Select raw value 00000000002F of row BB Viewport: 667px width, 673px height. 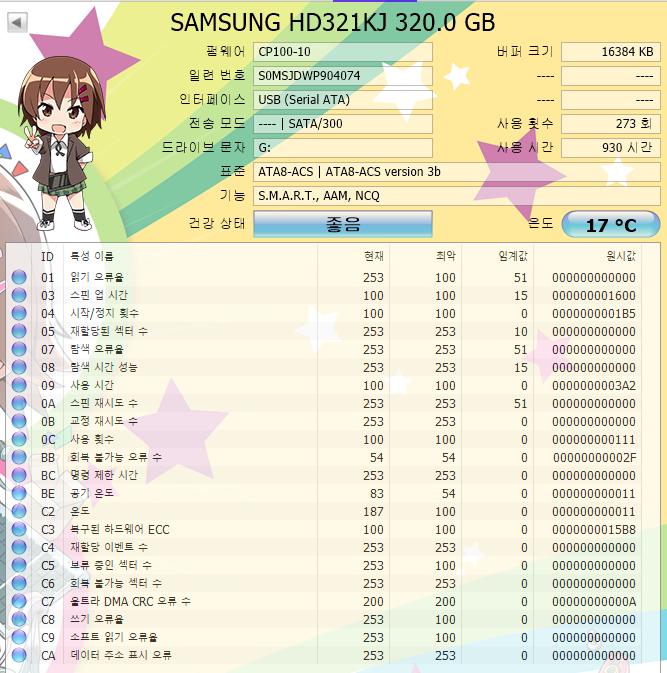pos(594,458)
